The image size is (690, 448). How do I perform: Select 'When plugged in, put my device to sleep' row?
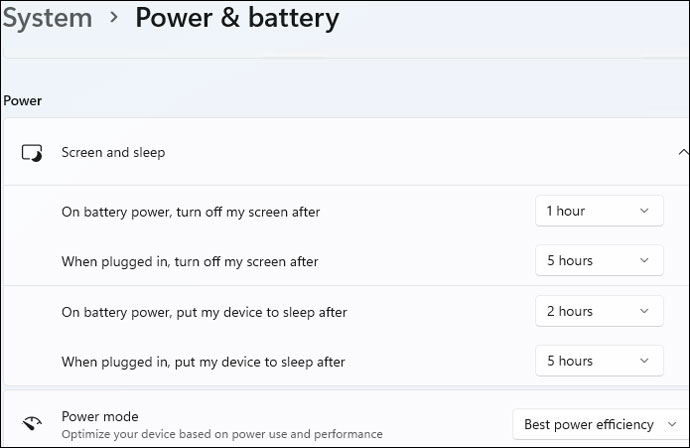pyautogui.click(x=203, y=362)
